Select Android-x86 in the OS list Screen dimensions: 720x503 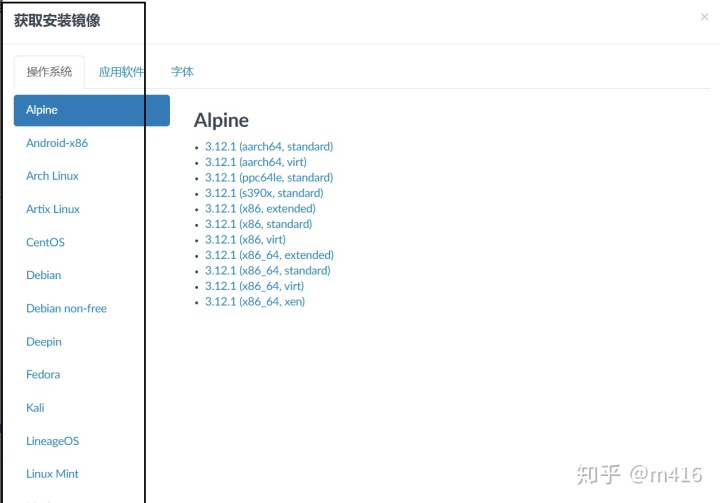pyautogui.click(x=57, y=143)
